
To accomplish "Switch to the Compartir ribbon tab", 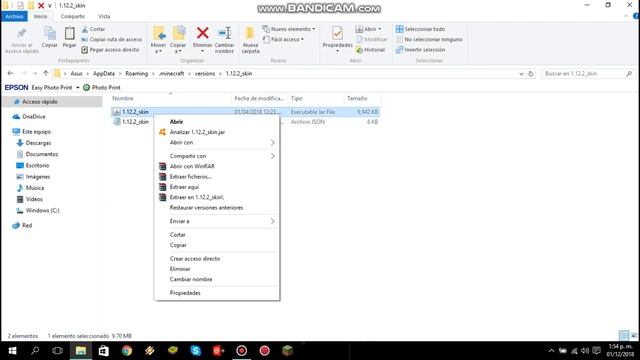I will pyautogui.click(x=73, y=16).
